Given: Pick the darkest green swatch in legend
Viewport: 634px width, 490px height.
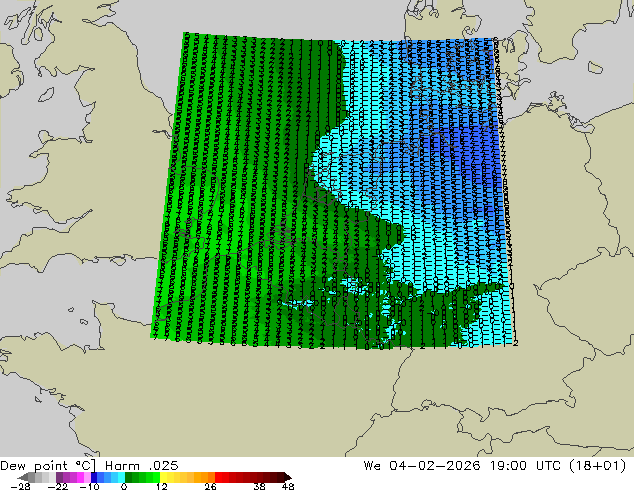Looking at the screenshot, I should (x=129, y=477).
